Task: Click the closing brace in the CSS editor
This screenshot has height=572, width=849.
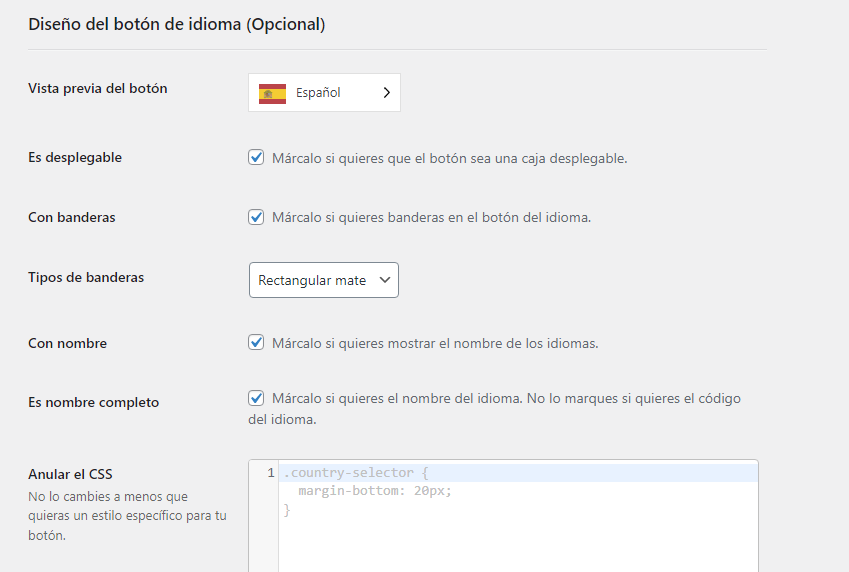Action: pyautogui.click(x=287, y=510)
